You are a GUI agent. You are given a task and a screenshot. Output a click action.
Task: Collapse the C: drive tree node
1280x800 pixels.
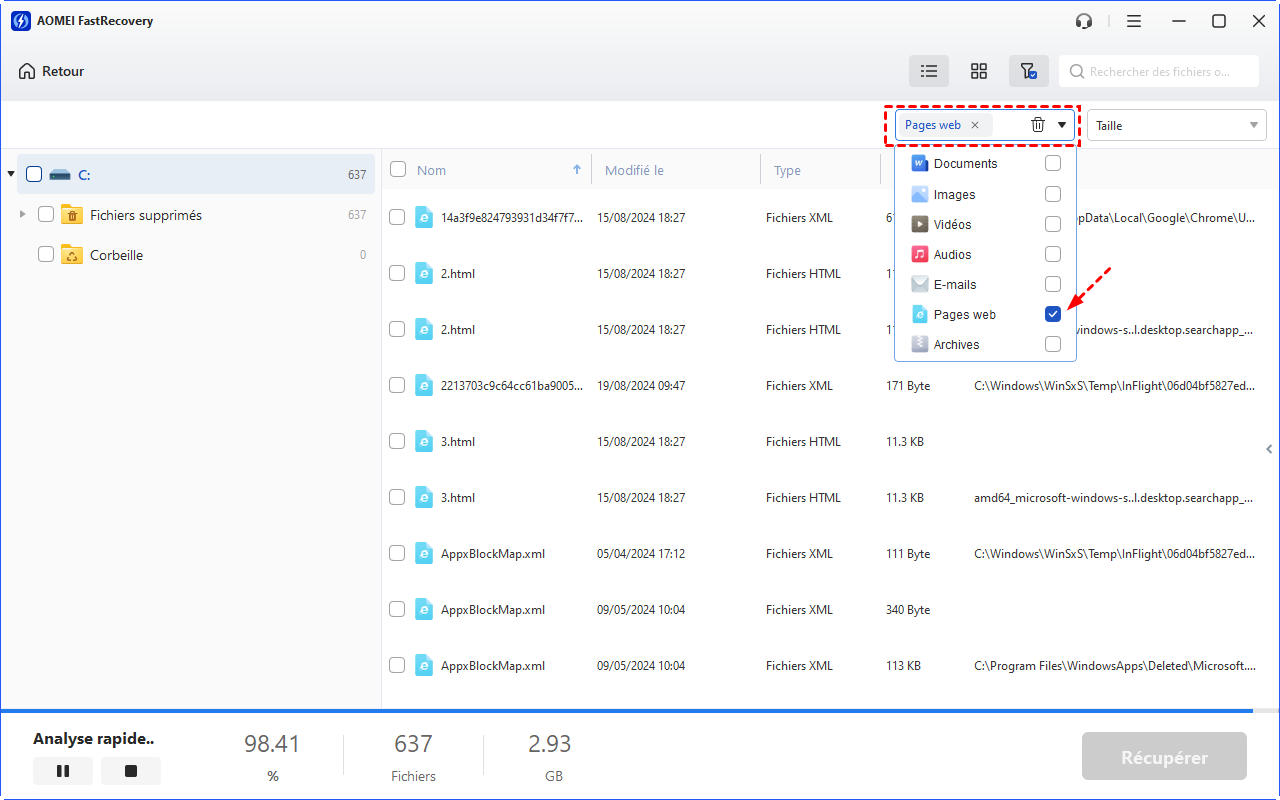coord(11,174)
